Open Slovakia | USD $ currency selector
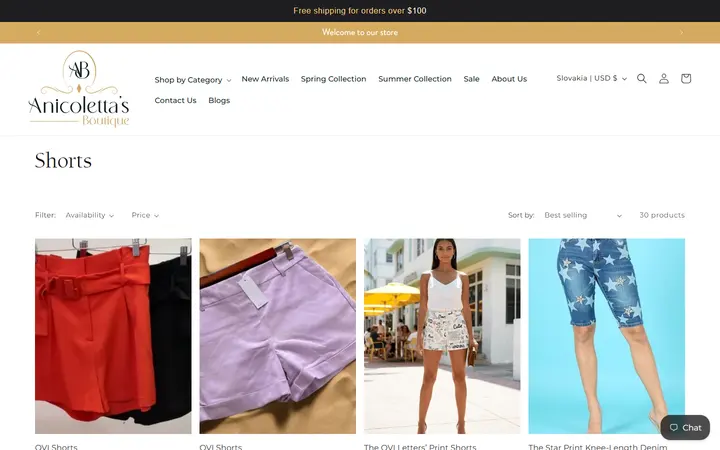 591,79
